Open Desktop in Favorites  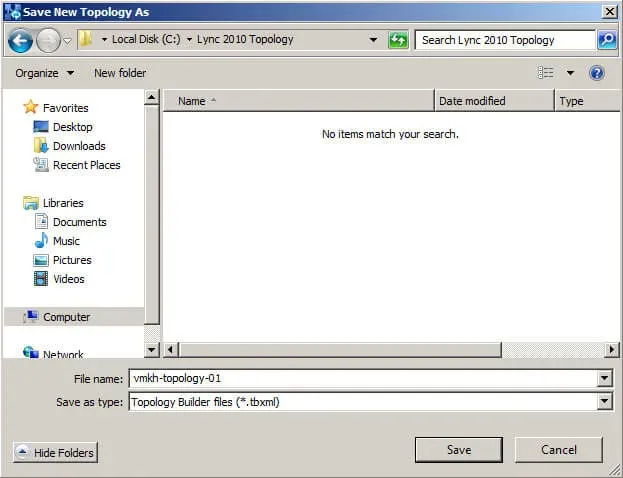click(73, 127)
